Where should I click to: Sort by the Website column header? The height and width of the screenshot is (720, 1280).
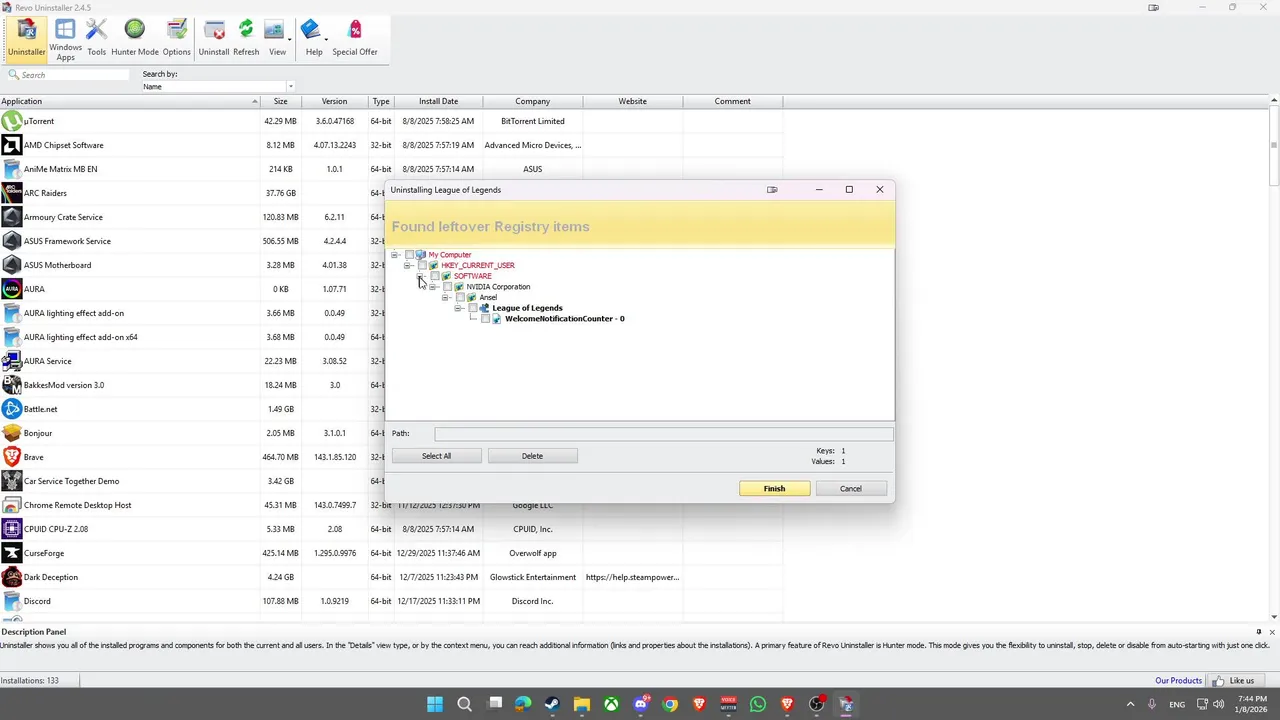tap(632, 101)
